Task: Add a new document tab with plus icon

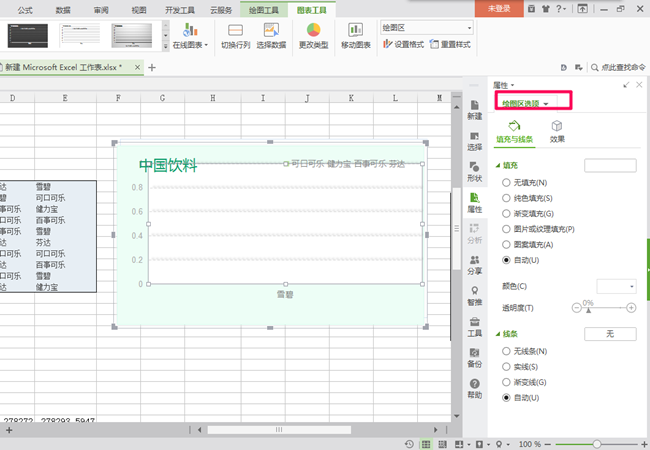Action: 152,68
